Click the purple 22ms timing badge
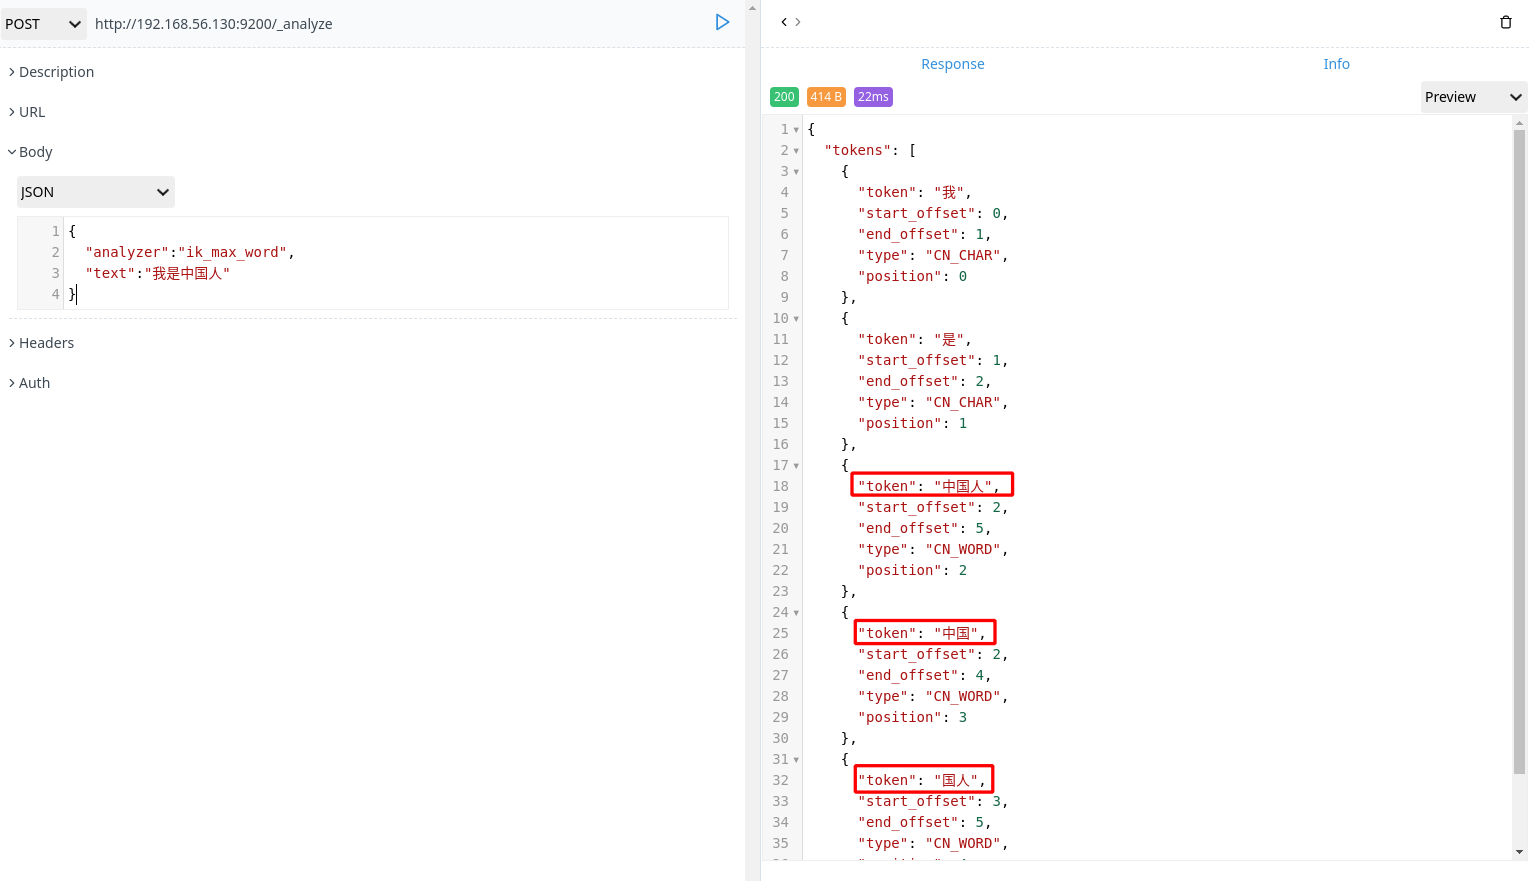 click(x=872, y=96)
